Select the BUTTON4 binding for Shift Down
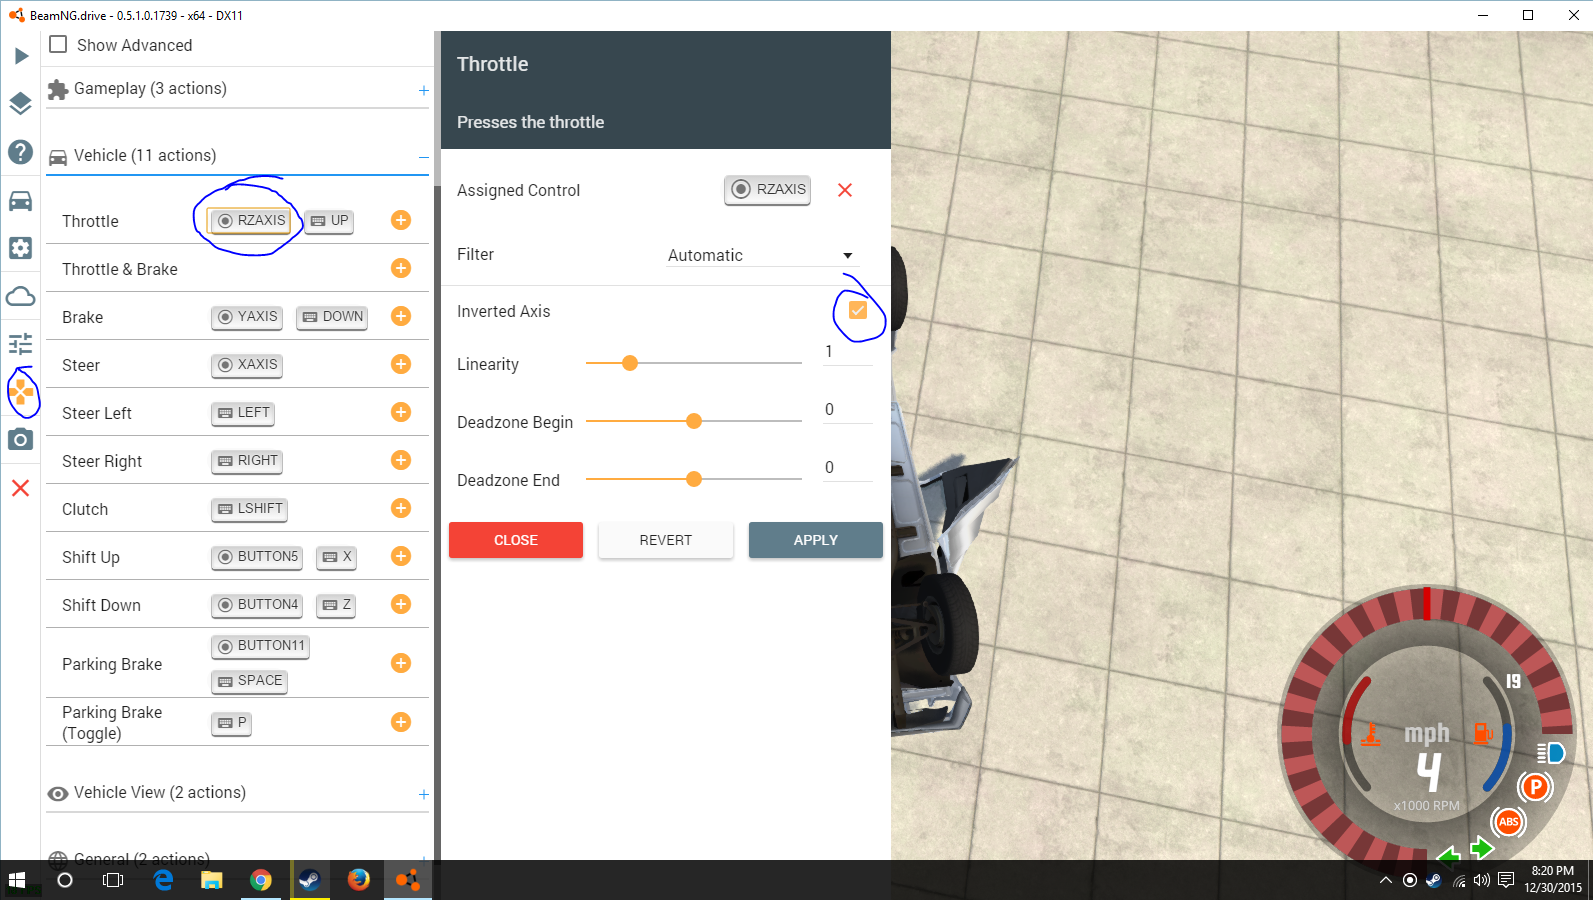Screen dimensions: 1593x900 257,605
